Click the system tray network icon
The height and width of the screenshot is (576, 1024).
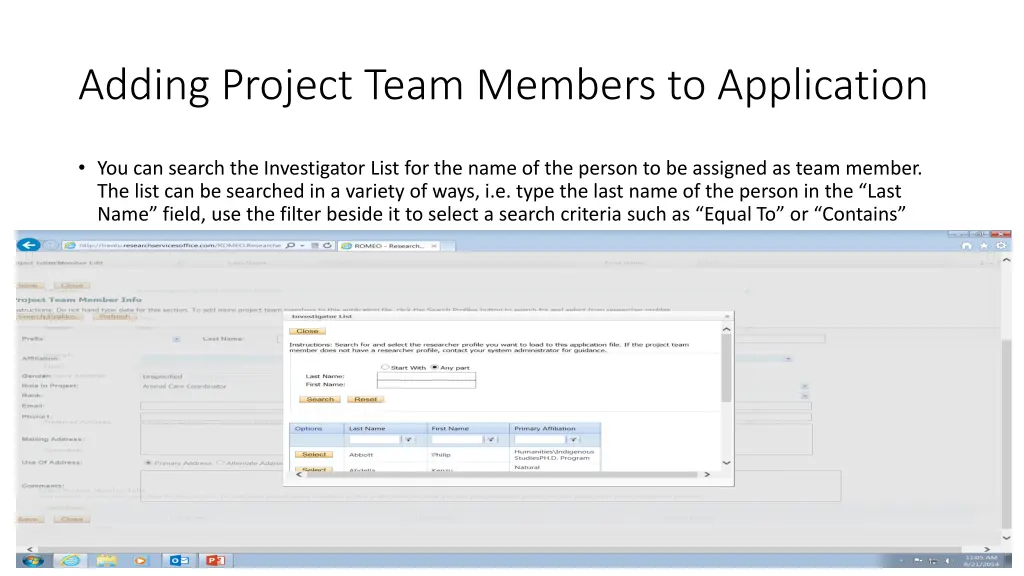click(933, 561)
